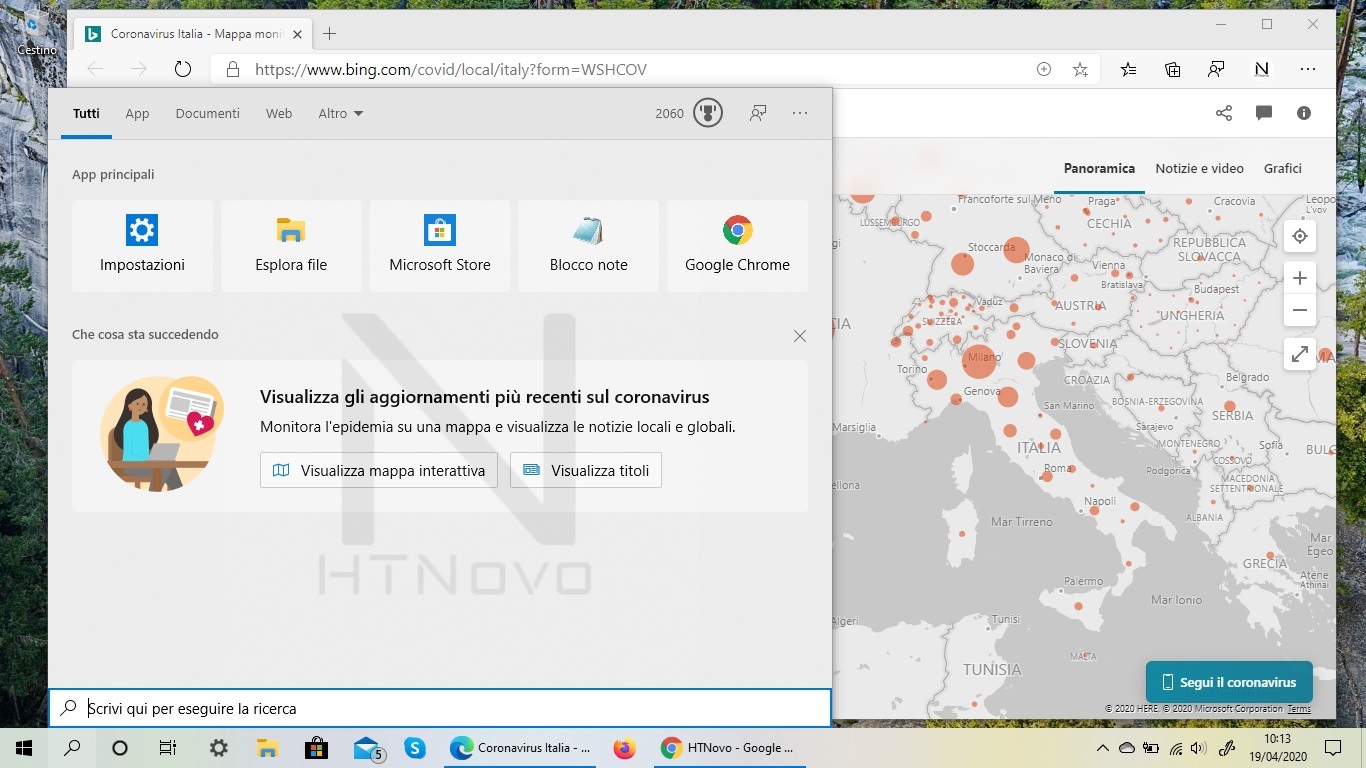The width and height of the screenshot is (1366, 768).
Task: Open the Windows Start menu
Action: (24, 747)
